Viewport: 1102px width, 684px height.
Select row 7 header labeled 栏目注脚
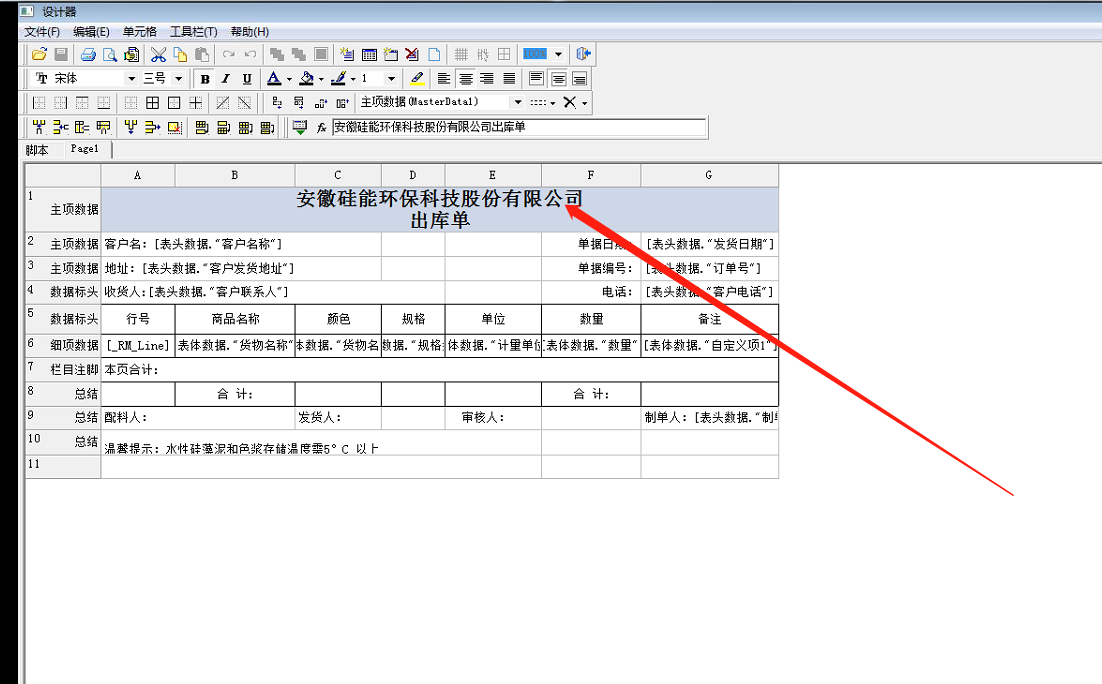point(63,370)
